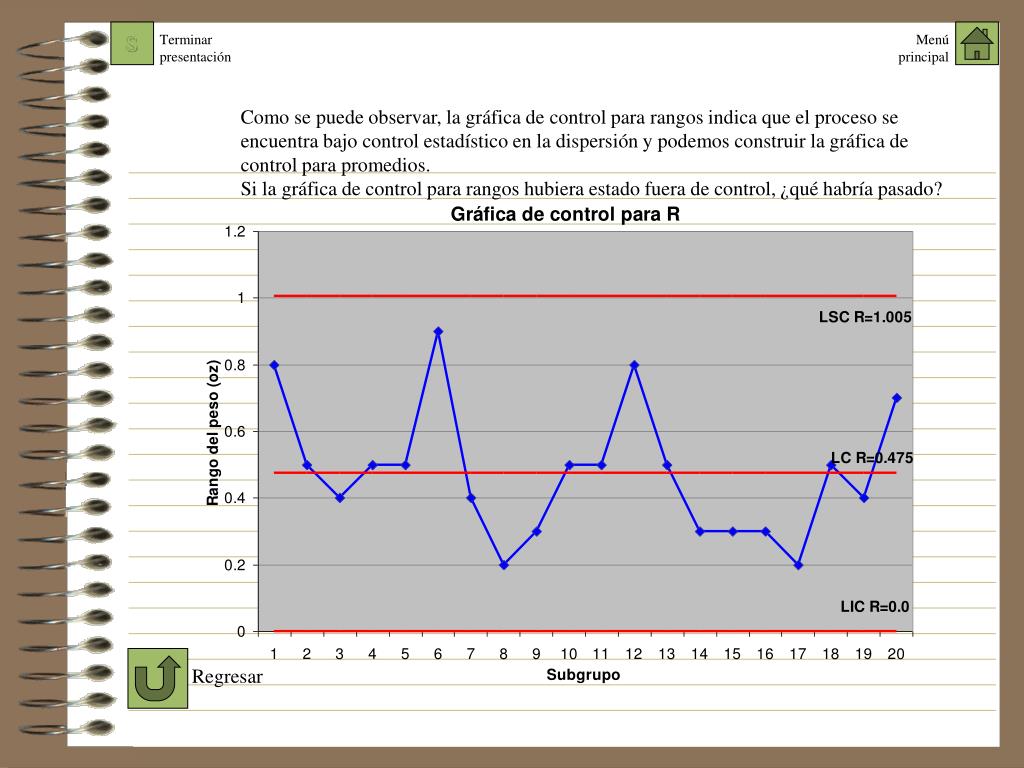
Task: Click chart title 'Gráfica de control para R'
Action: pyautogui.click(x=565, y=214)
